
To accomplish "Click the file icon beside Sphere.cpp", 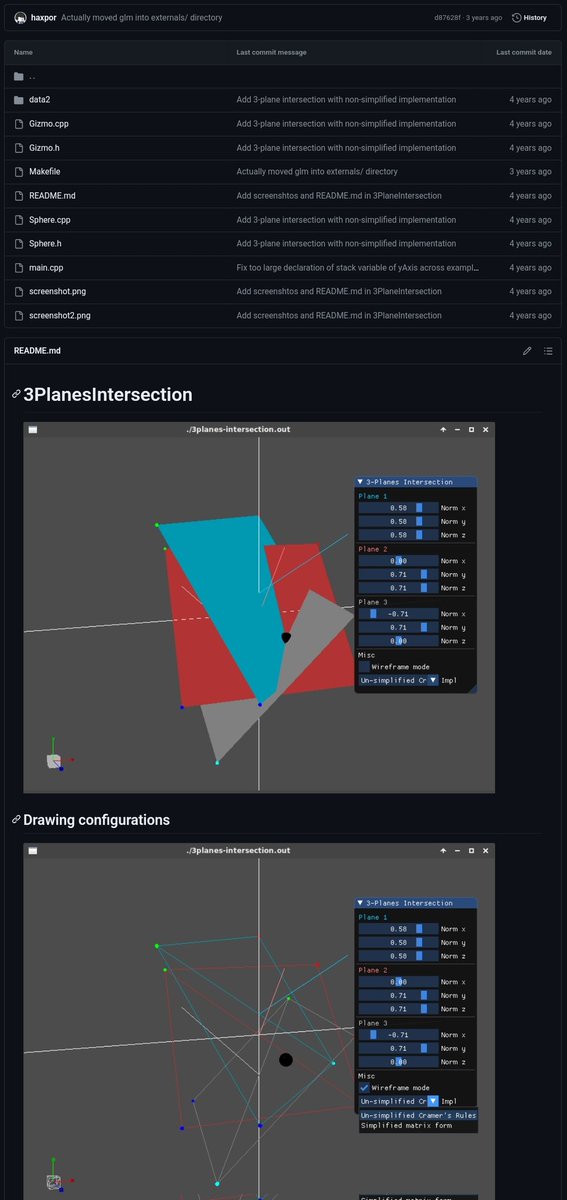I will pos(19,220).
